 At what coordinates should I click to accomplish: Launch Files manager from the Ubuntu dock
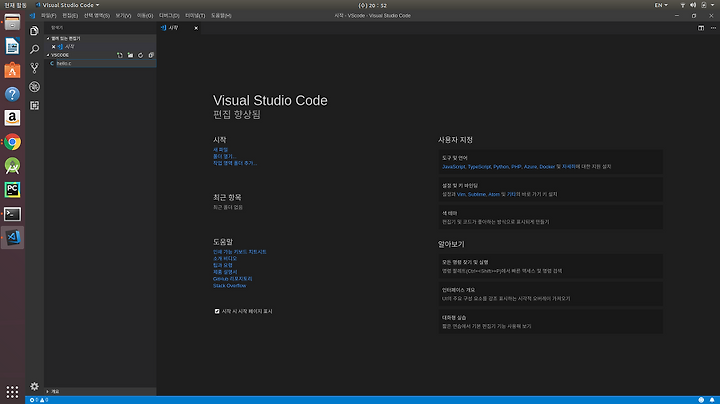pyautogui.click(x=12, y=22)
